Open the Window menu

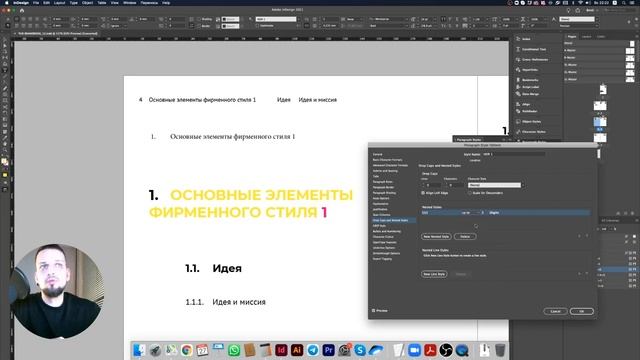pyautogui.click(x=130, y=2)
